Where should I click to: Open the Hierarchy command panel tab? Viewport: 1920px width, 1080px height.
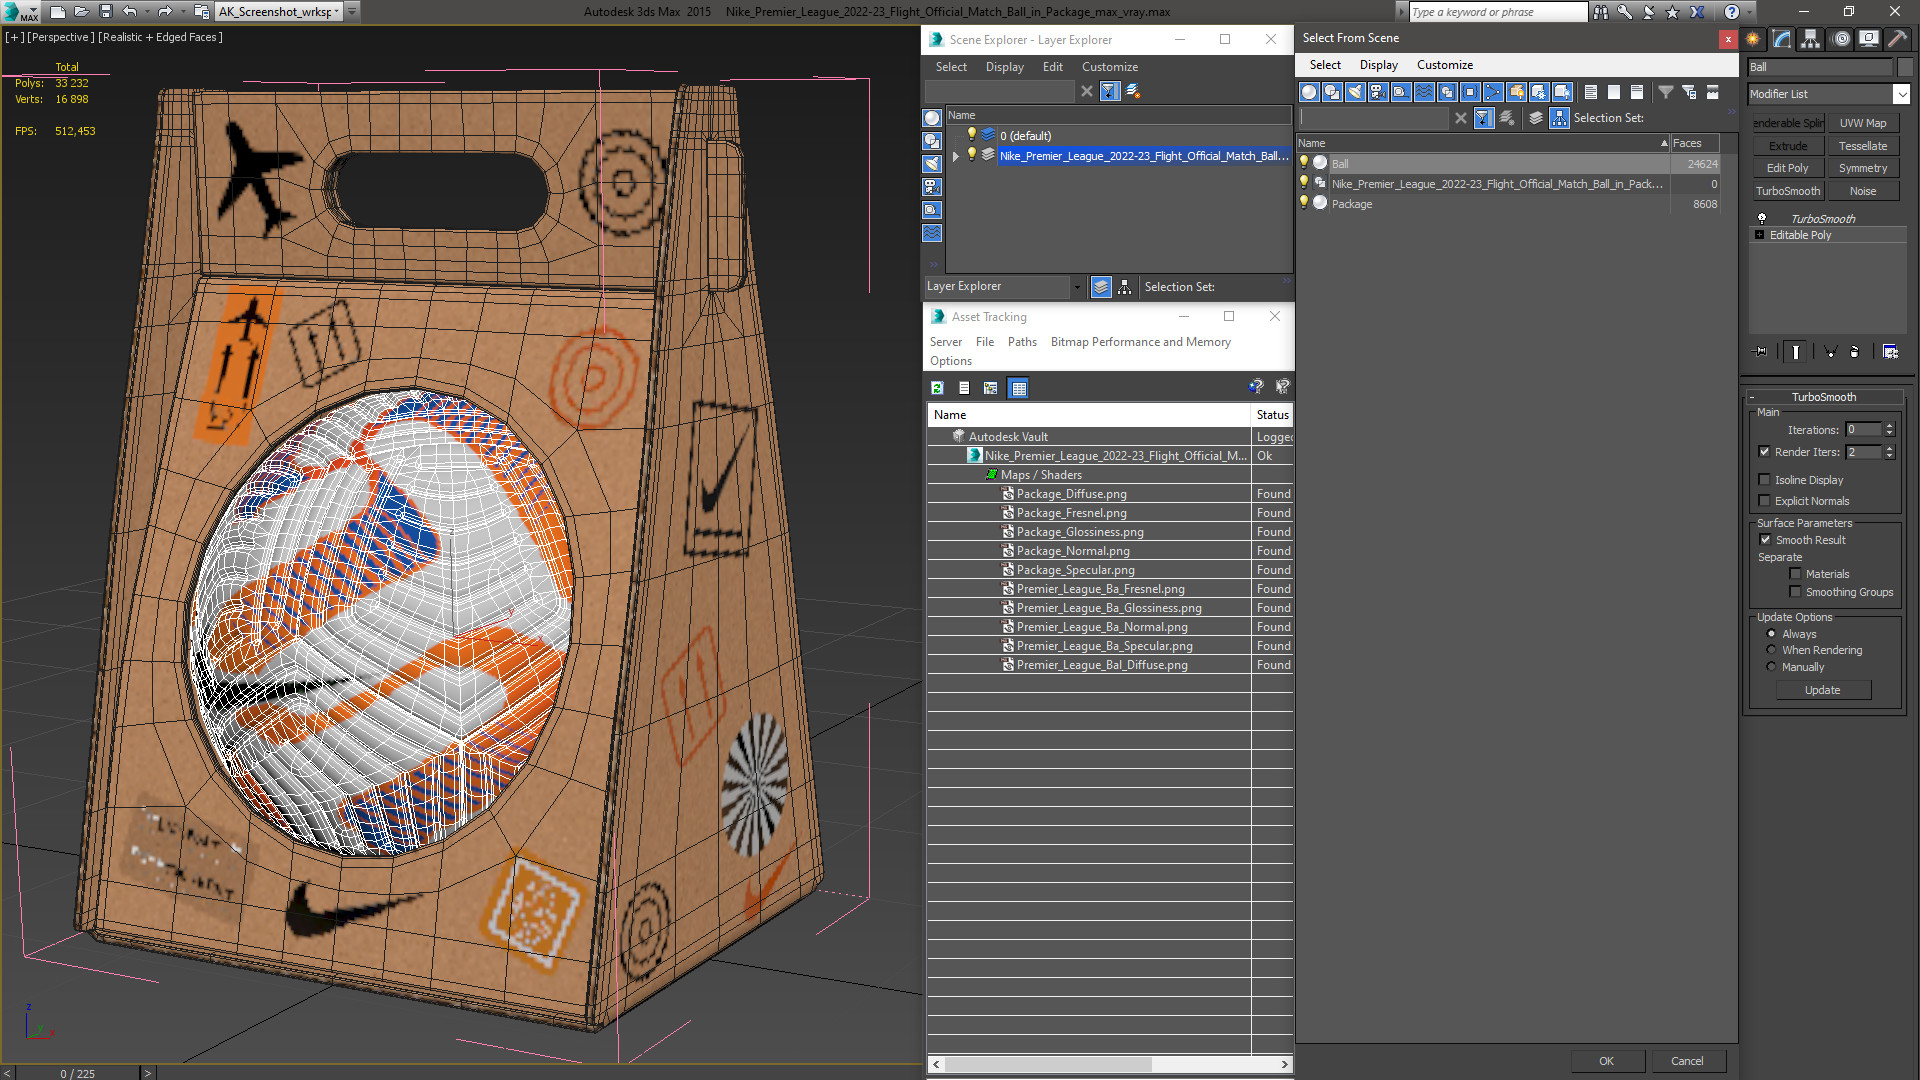(1810, 39)
